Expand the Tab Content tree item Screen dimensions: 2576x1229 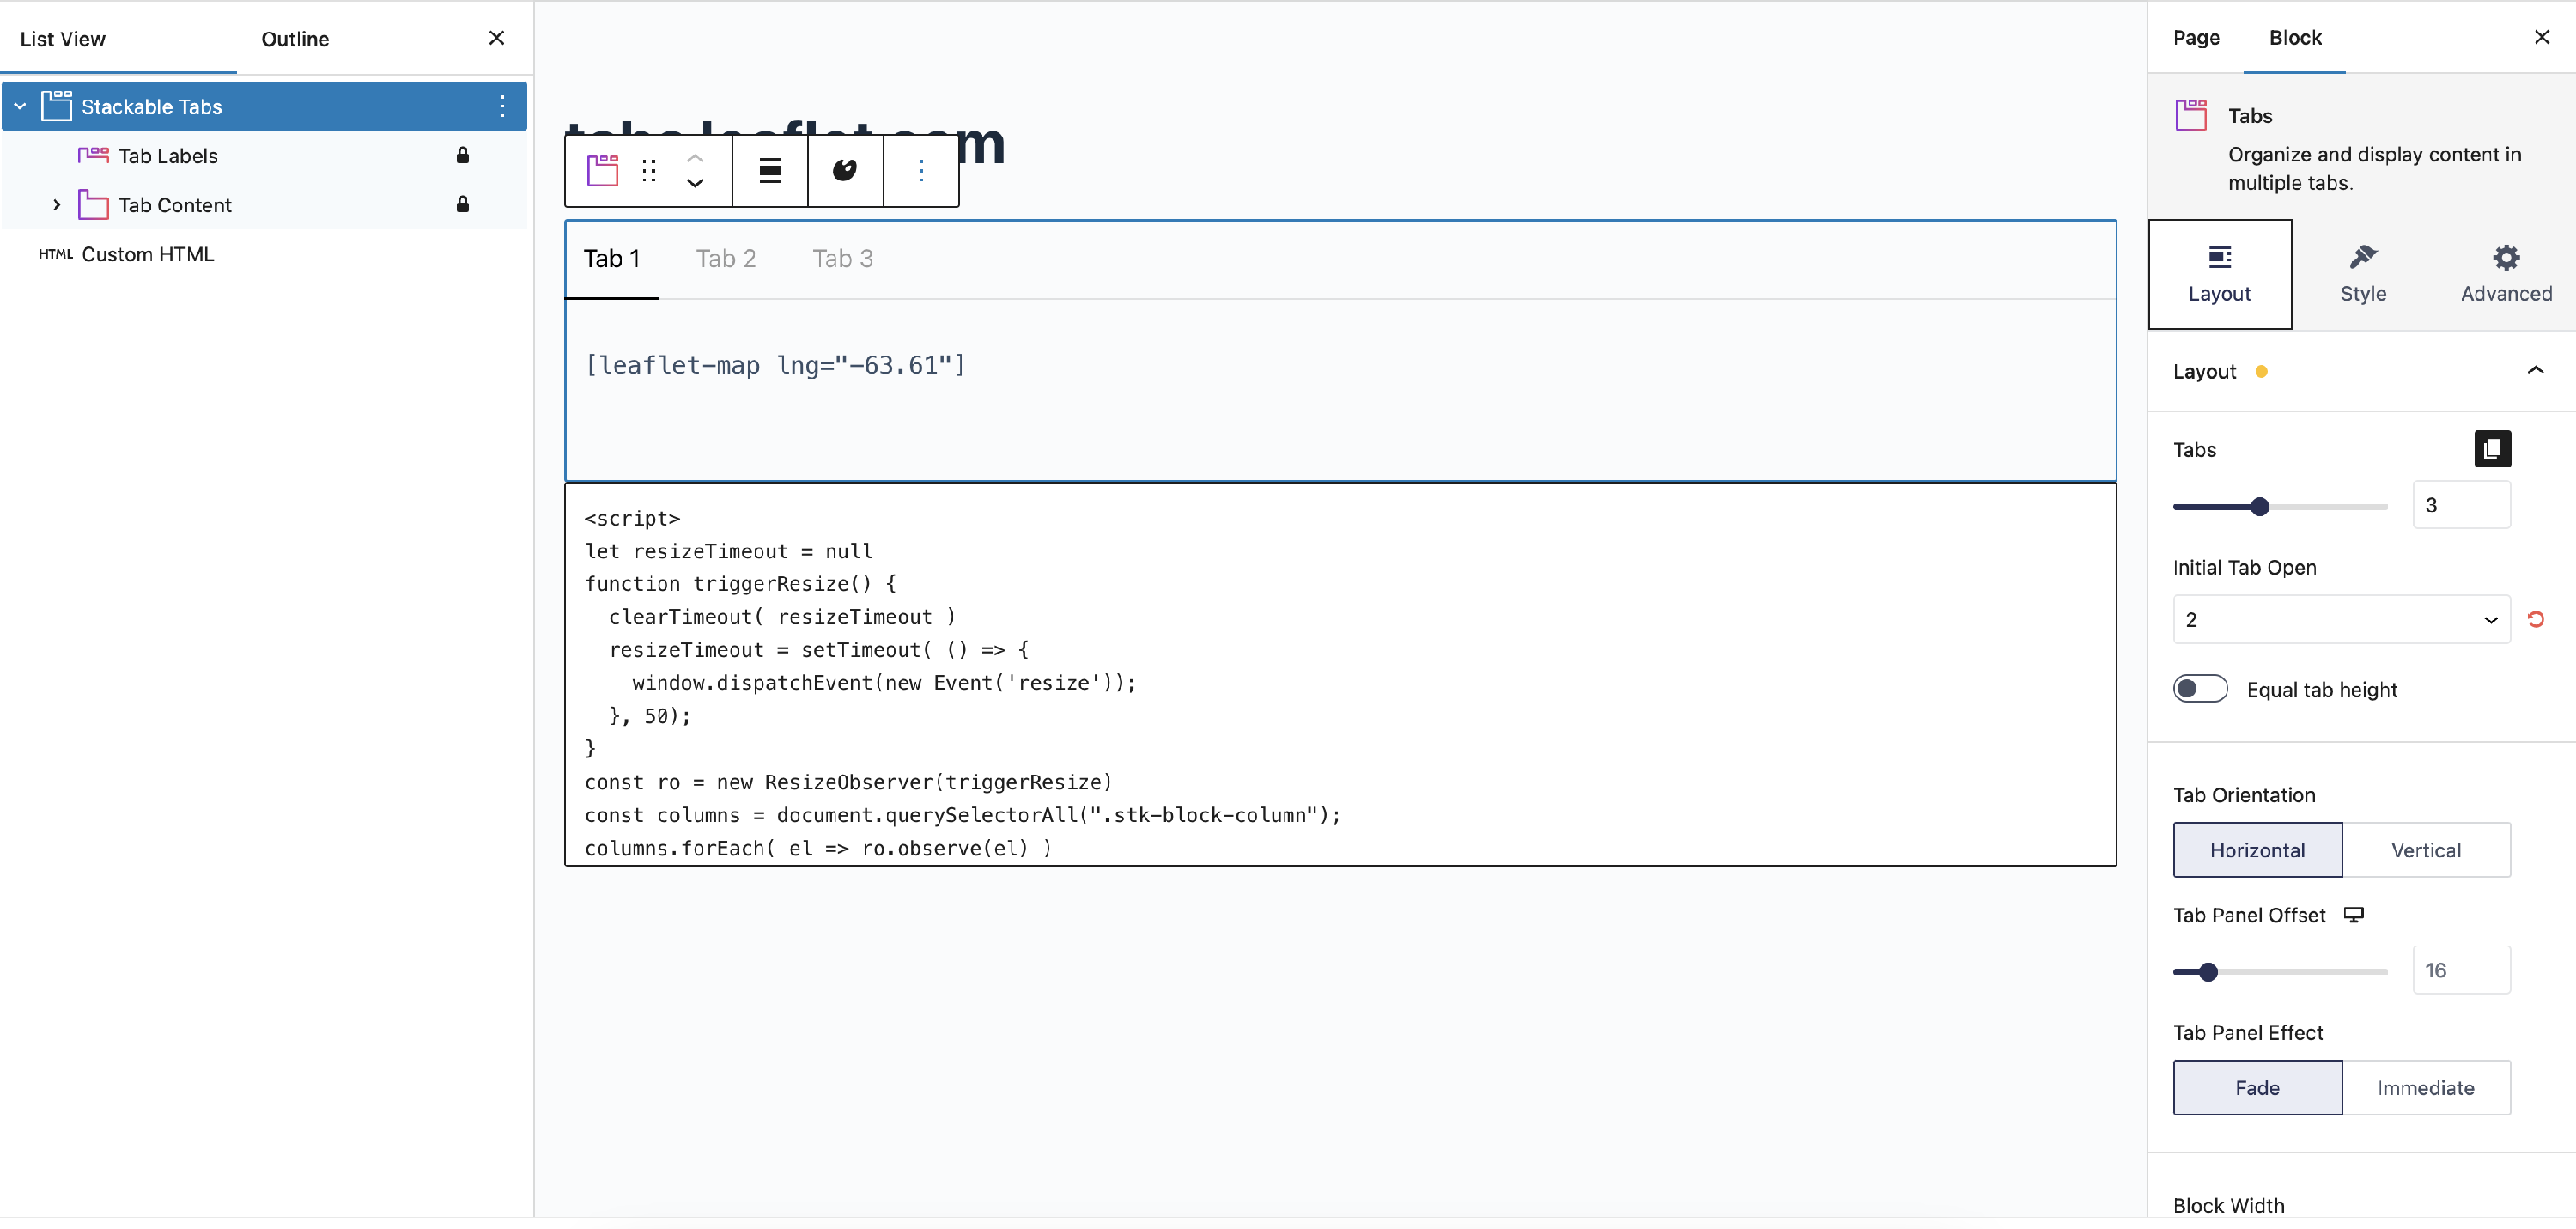[x=57, y=205]
